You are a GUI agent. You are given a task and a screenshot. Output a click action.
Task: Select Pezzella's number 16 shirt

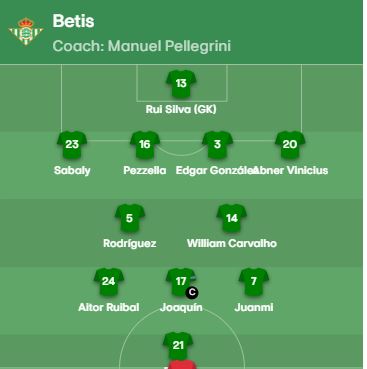coord(145,145)
